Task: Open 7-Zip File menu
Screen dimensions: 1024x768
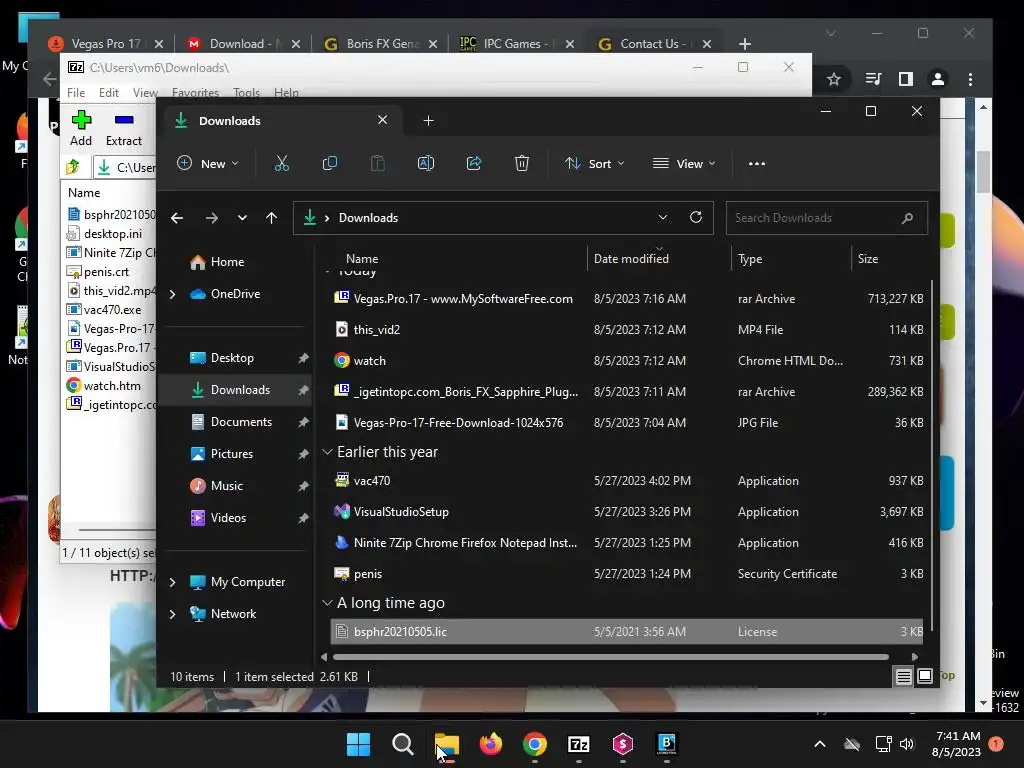Action: pyautogui.click(x=76, y=93)
